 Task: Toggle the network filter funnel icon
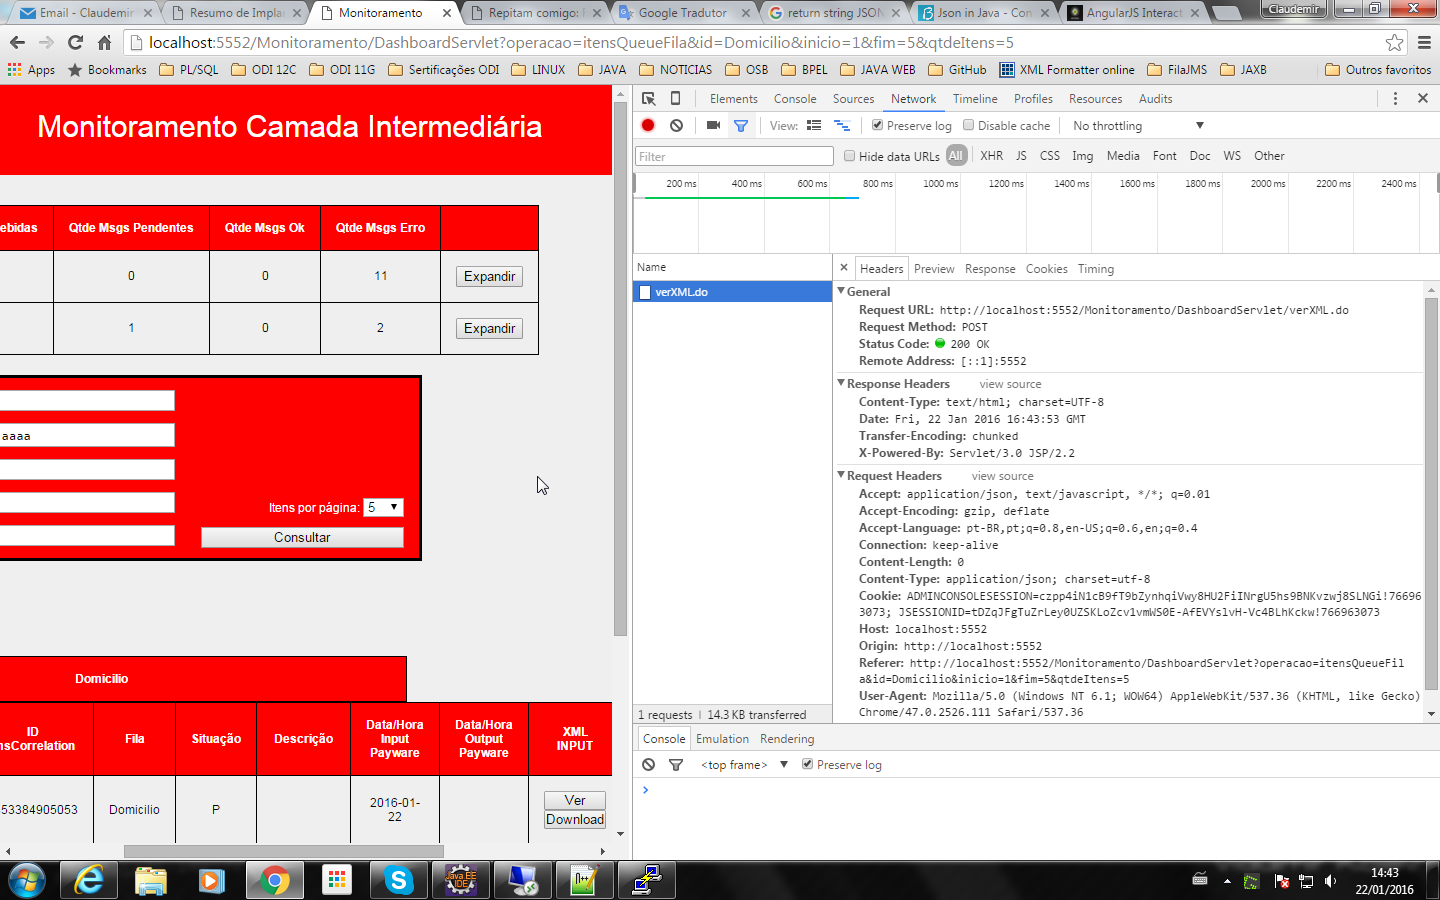pyautogui.click(x=741, y=125)
